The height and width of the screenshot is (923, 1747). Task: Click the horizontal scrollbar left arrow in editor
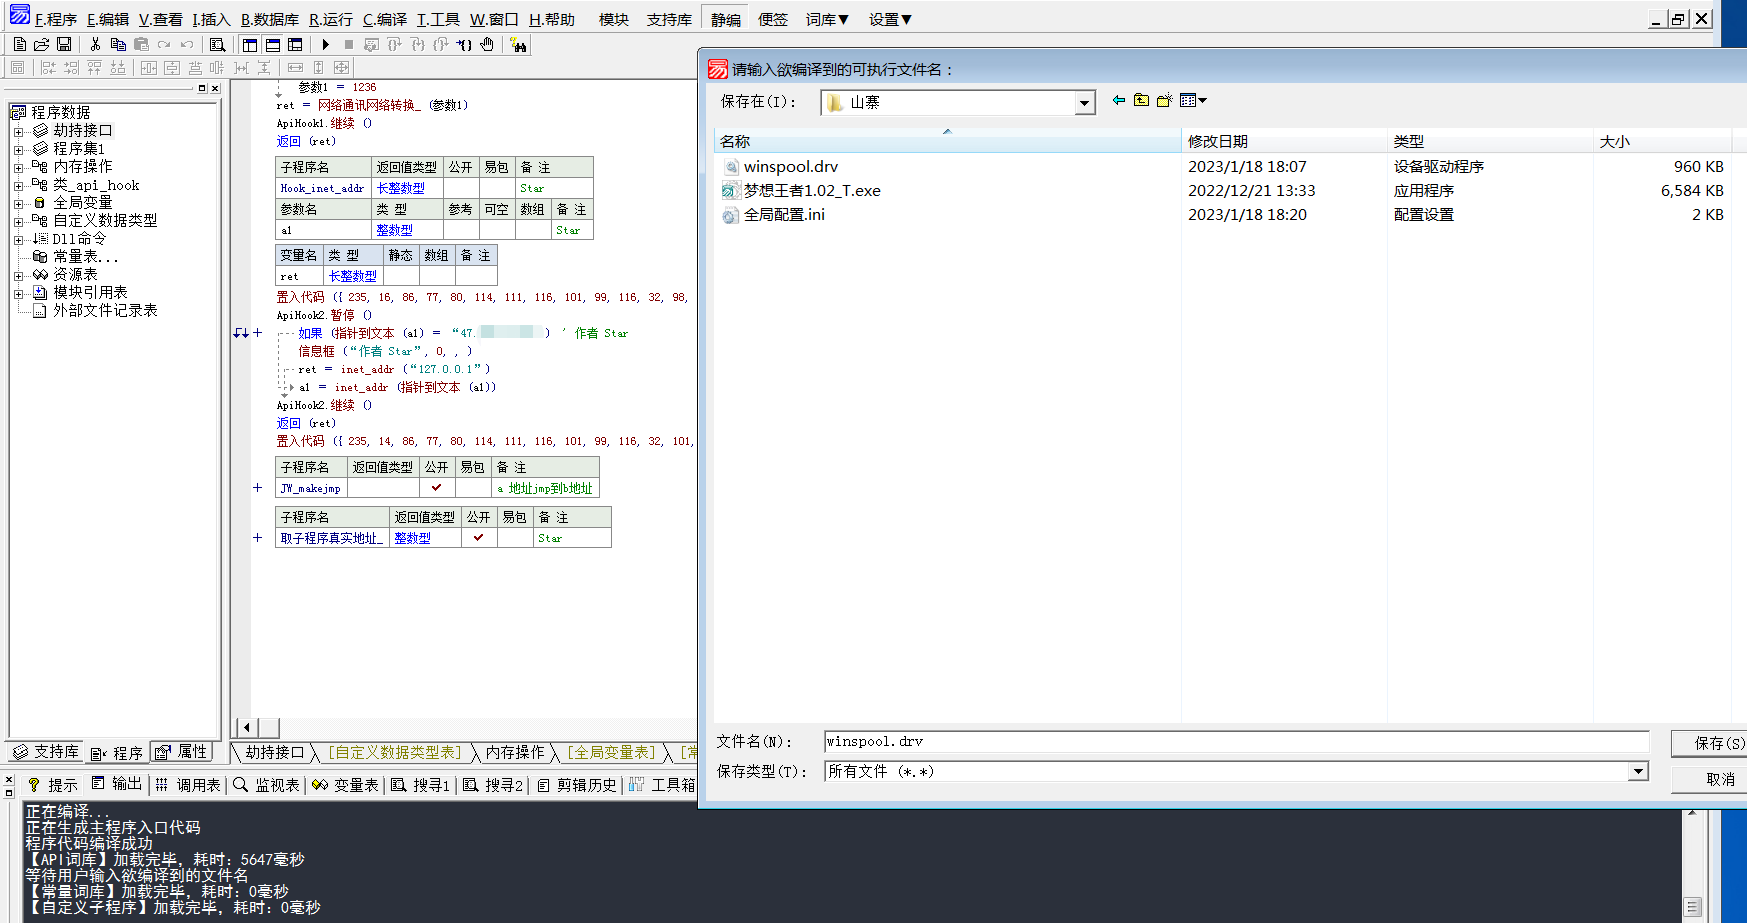246,727
